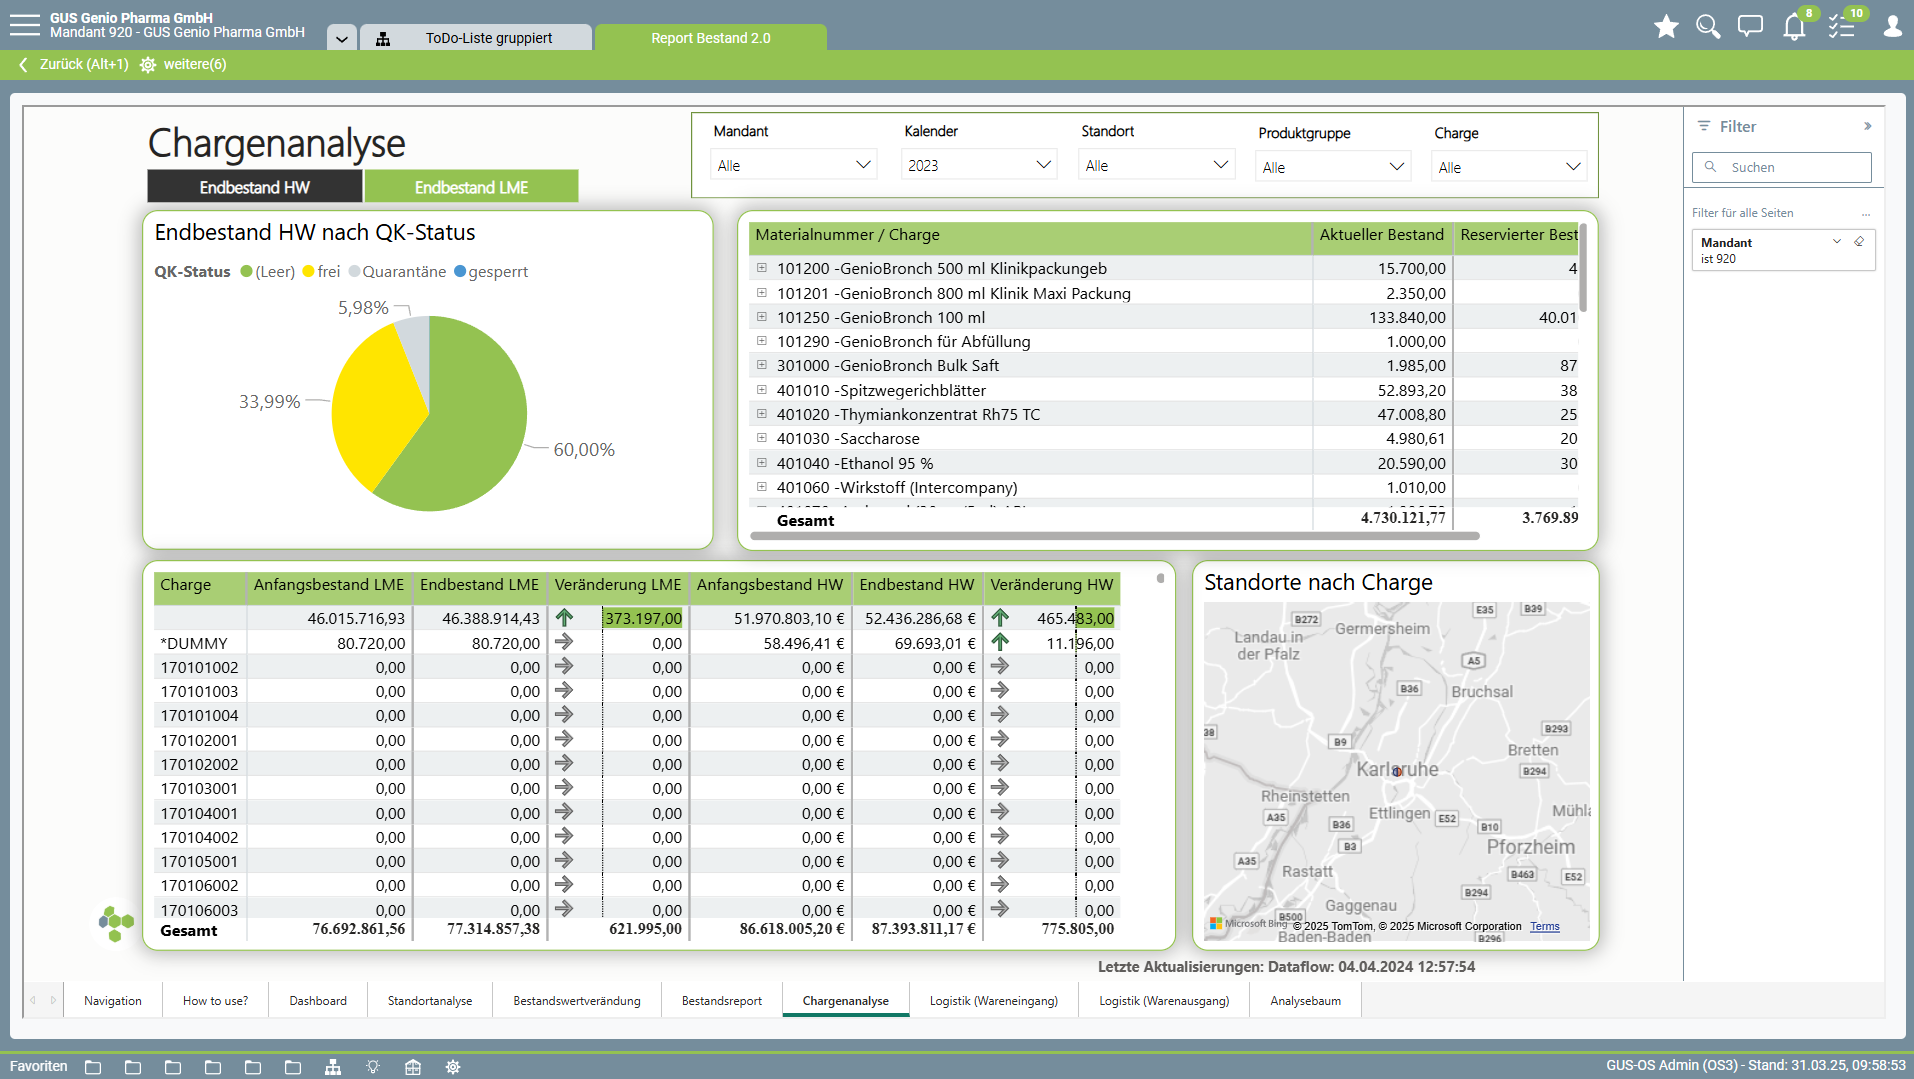The width and height of the screenshot is (1914, 1079).
Task: Open the user profile icon
Action: coord(1892,27)
